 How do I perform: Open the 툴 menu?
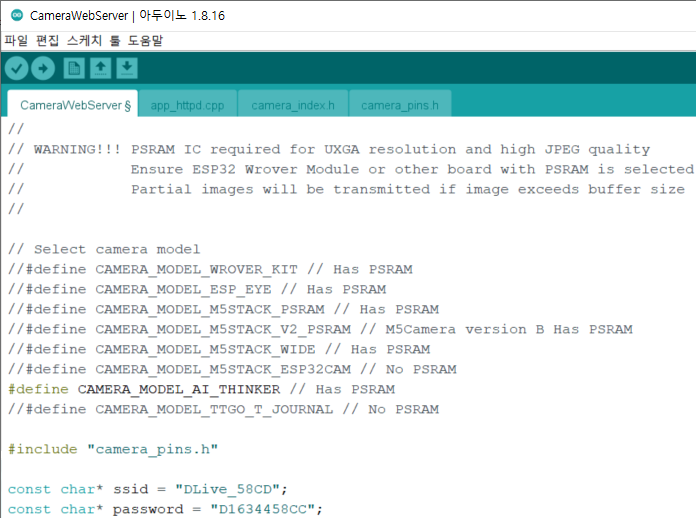pyautogui.click(x=115, y=41)
